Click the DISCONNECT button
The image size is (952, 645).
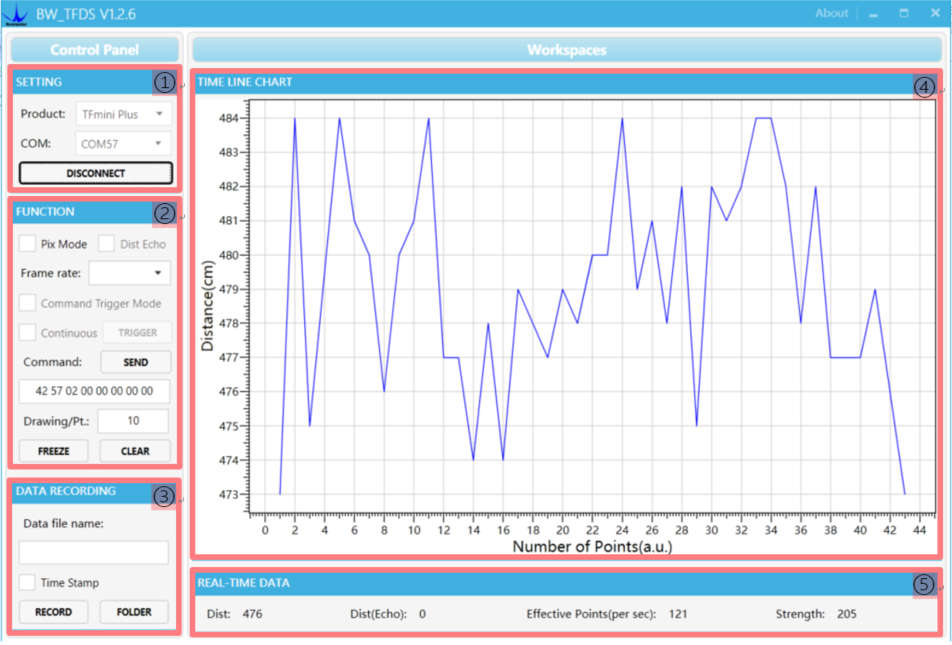pos(96,173)
